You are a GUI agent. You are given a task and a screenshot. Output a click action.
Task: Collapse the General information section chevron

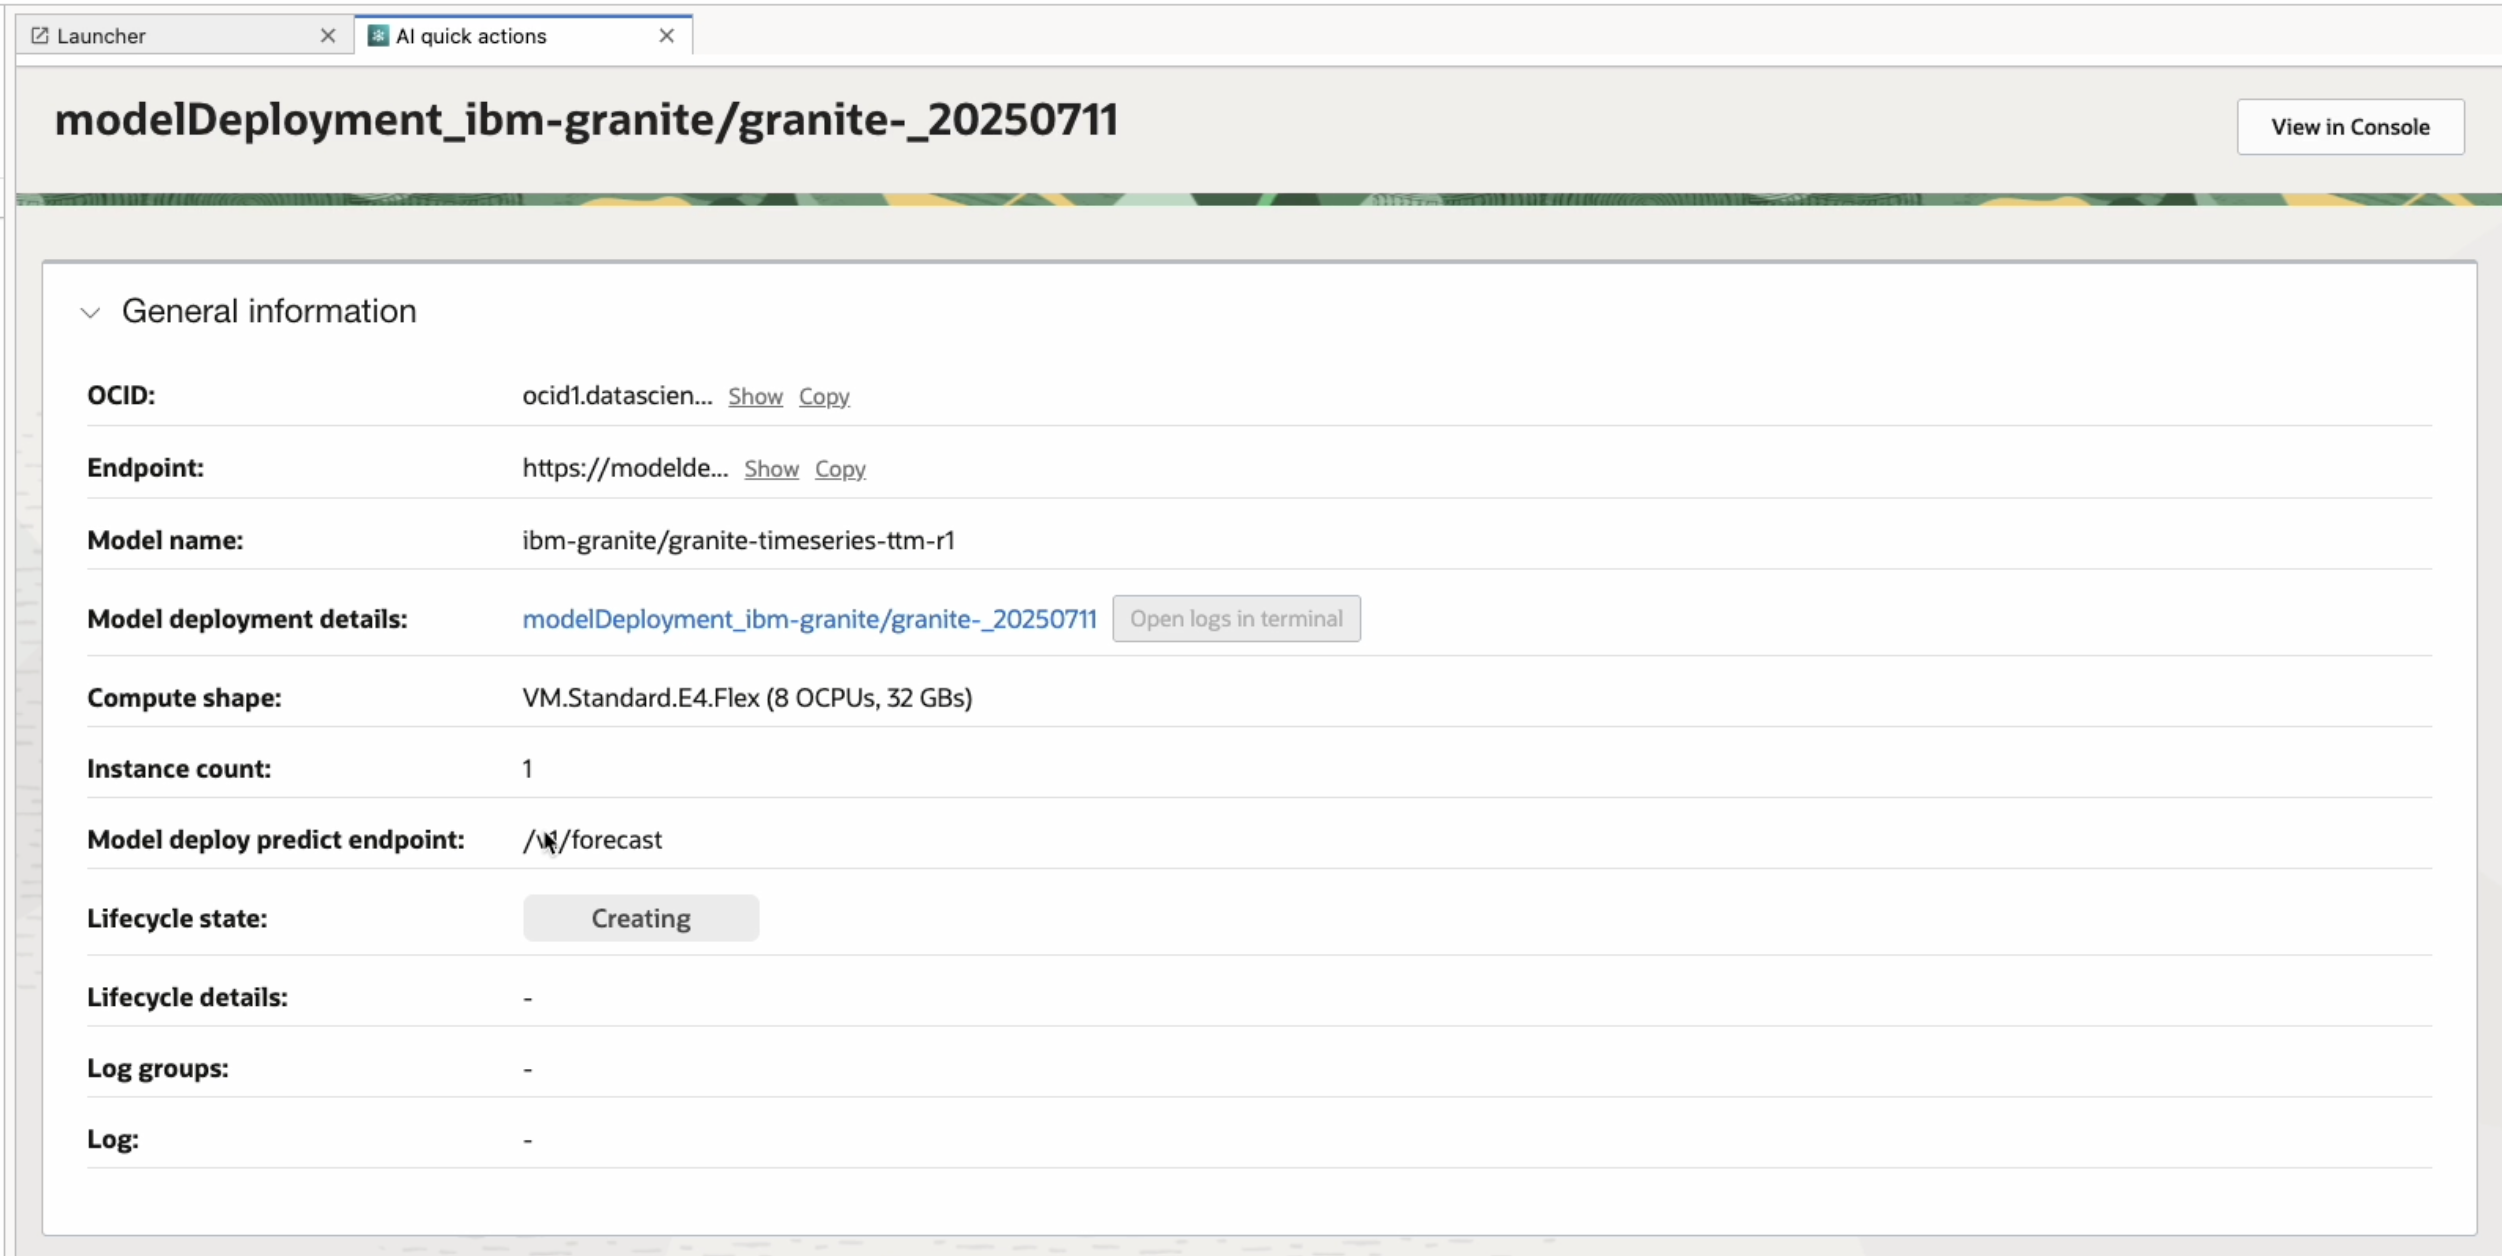click(91, 313)
